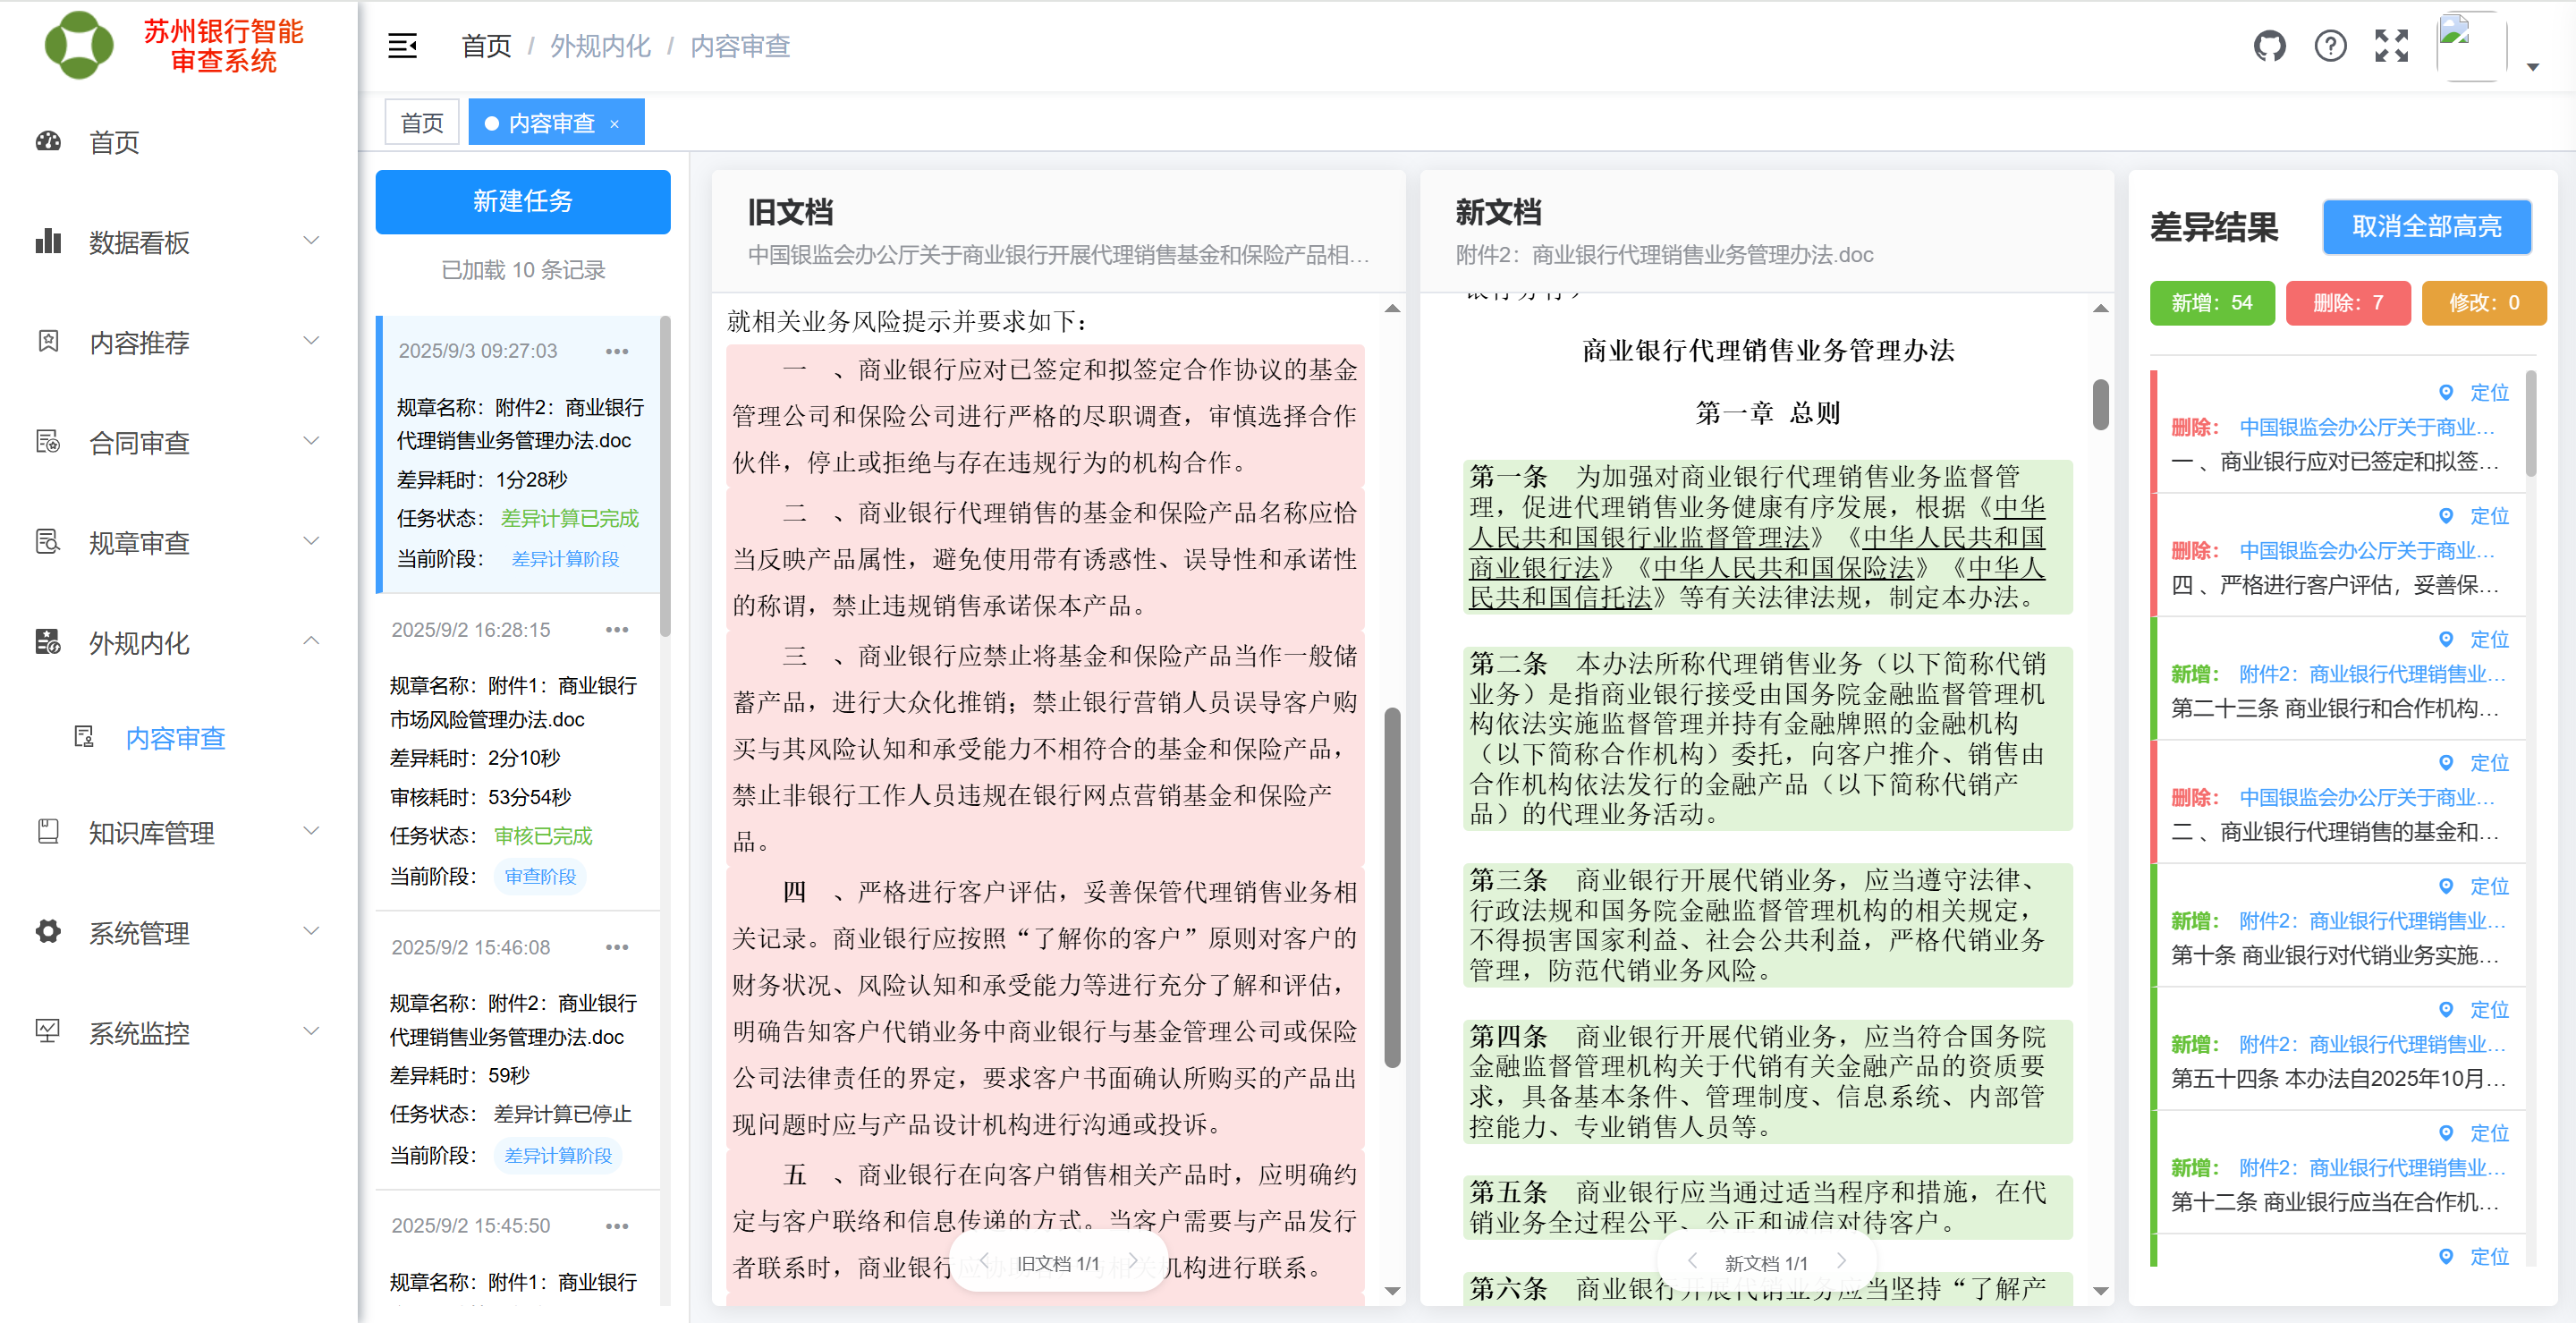Open the user avatar menu

pyautogui.click(x=2471, y=46)
